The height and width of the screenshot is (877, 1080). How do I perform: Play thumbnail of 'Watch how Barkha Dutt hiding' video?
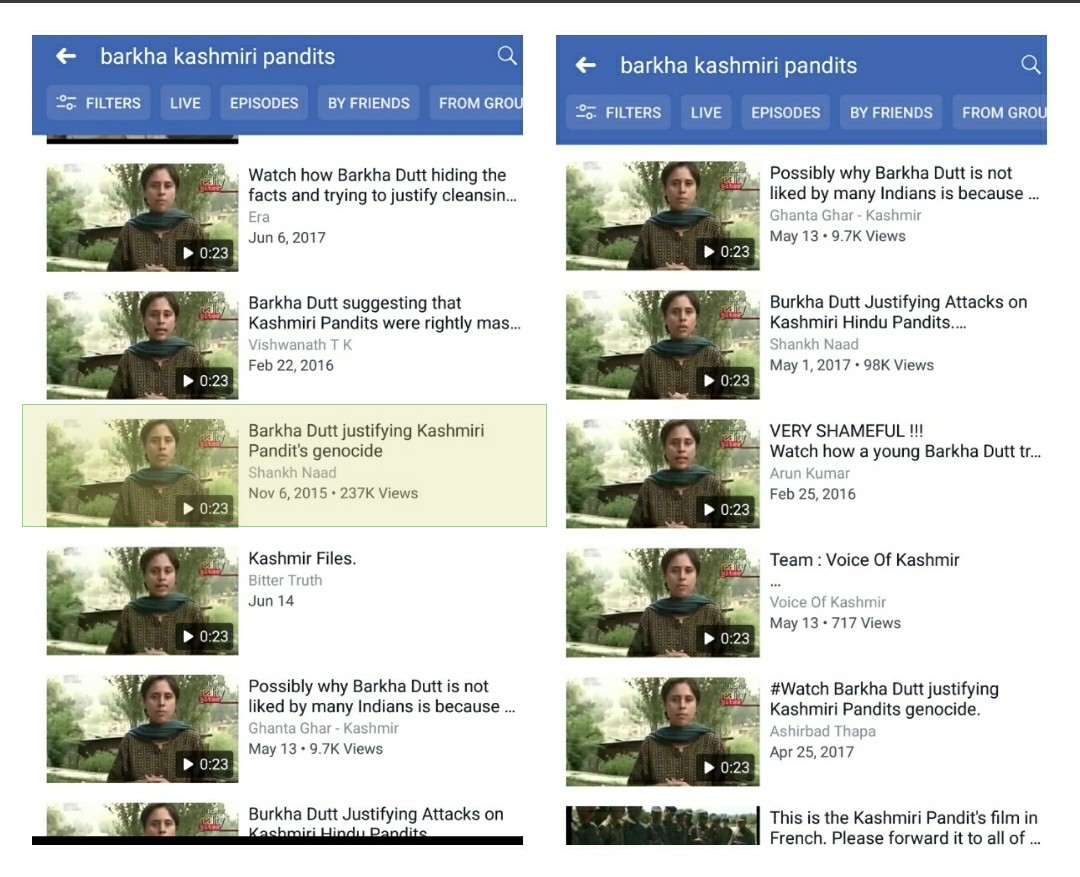143,217
